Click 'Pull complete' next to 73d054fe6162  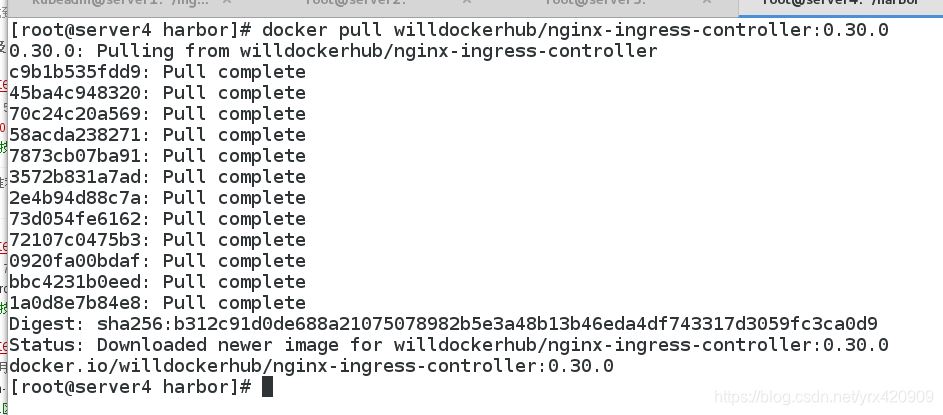(x=235, y=219)
